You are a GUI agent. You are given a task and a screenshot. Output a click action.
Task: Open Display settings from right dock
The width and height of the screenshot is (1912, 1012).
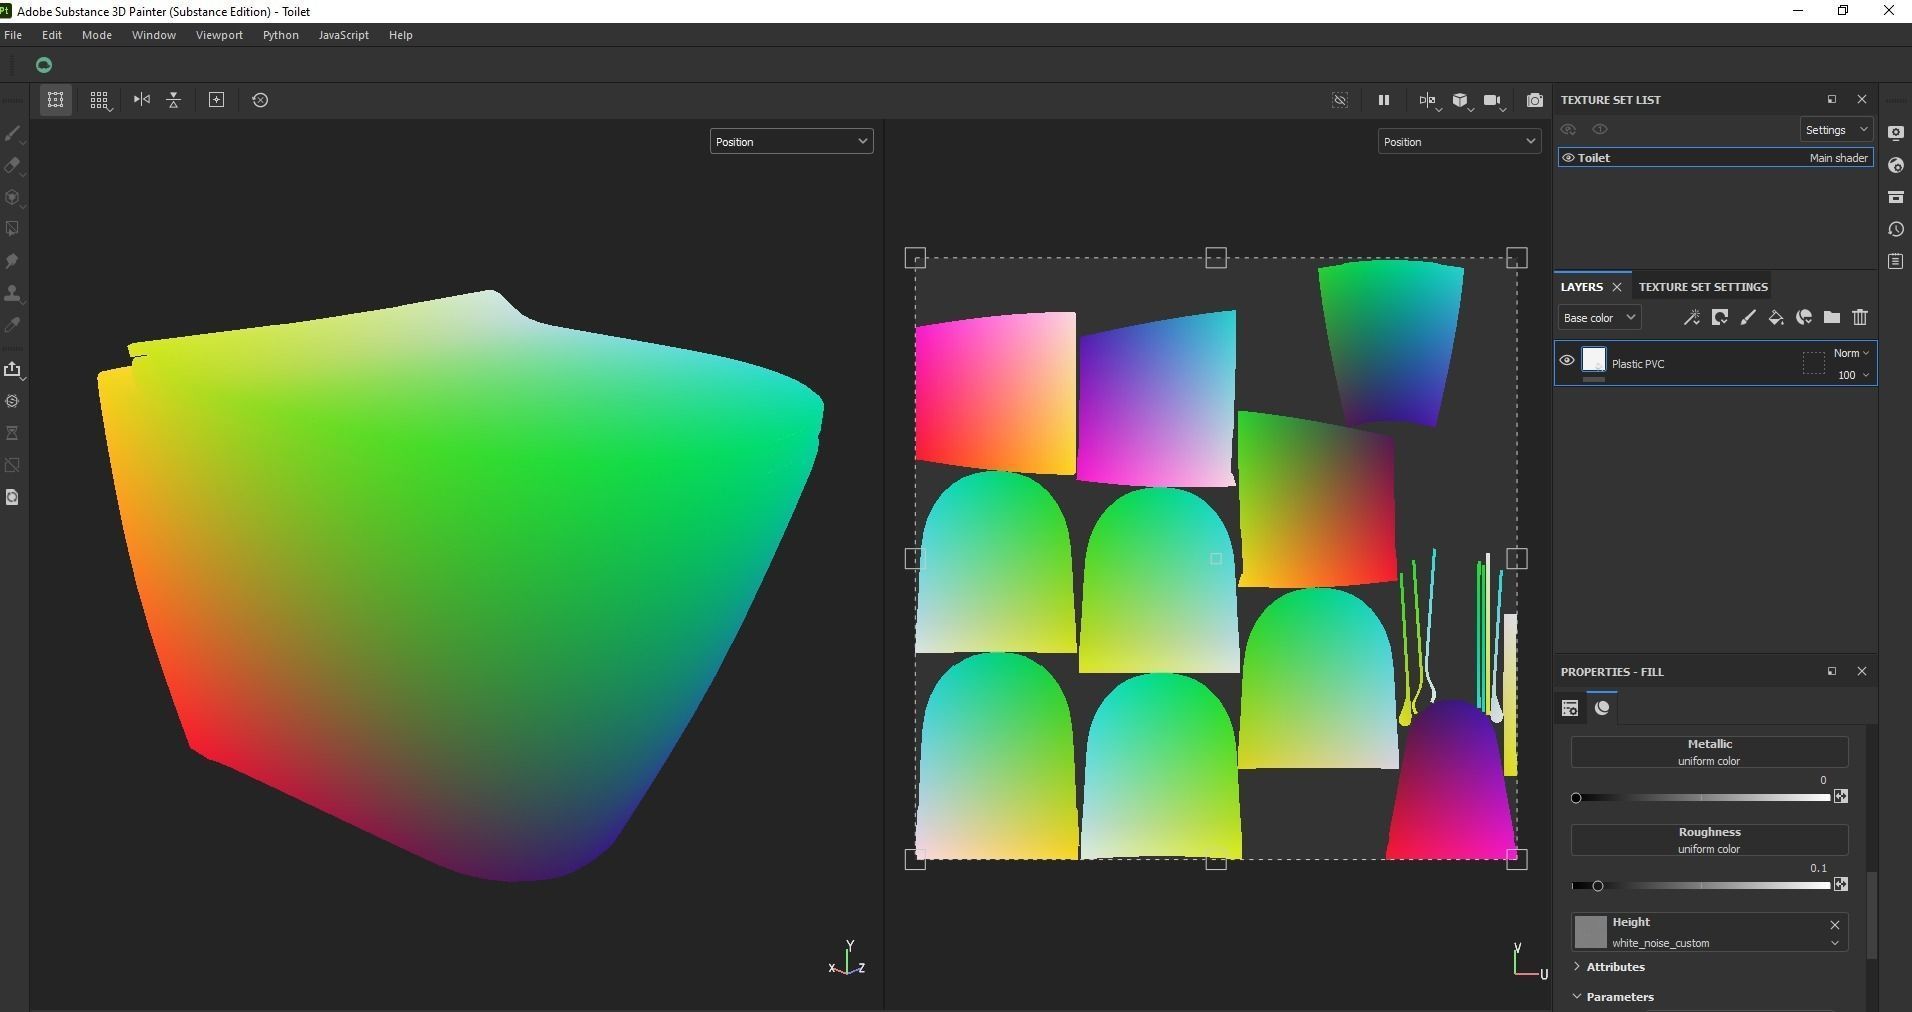(1896, 133)
